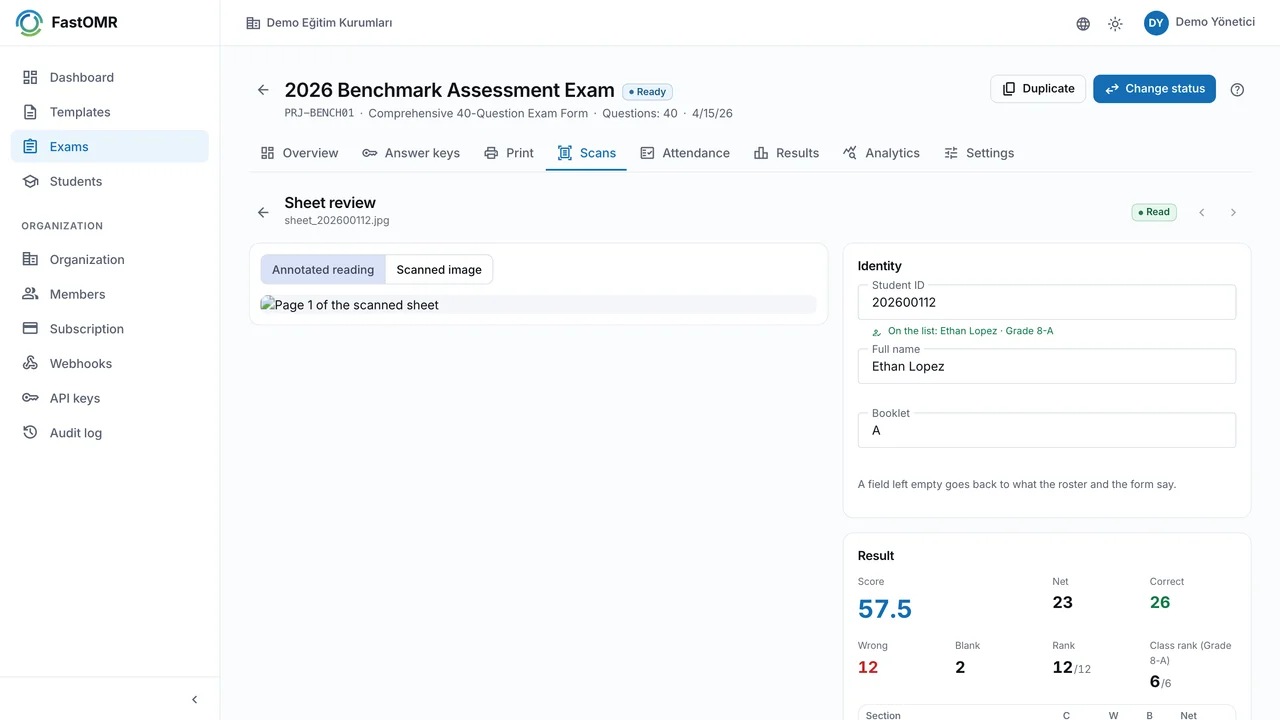This screenshot has width=1280, height=720.
Task: Open Webhooks in the sidebar
Action: point(110,363)
